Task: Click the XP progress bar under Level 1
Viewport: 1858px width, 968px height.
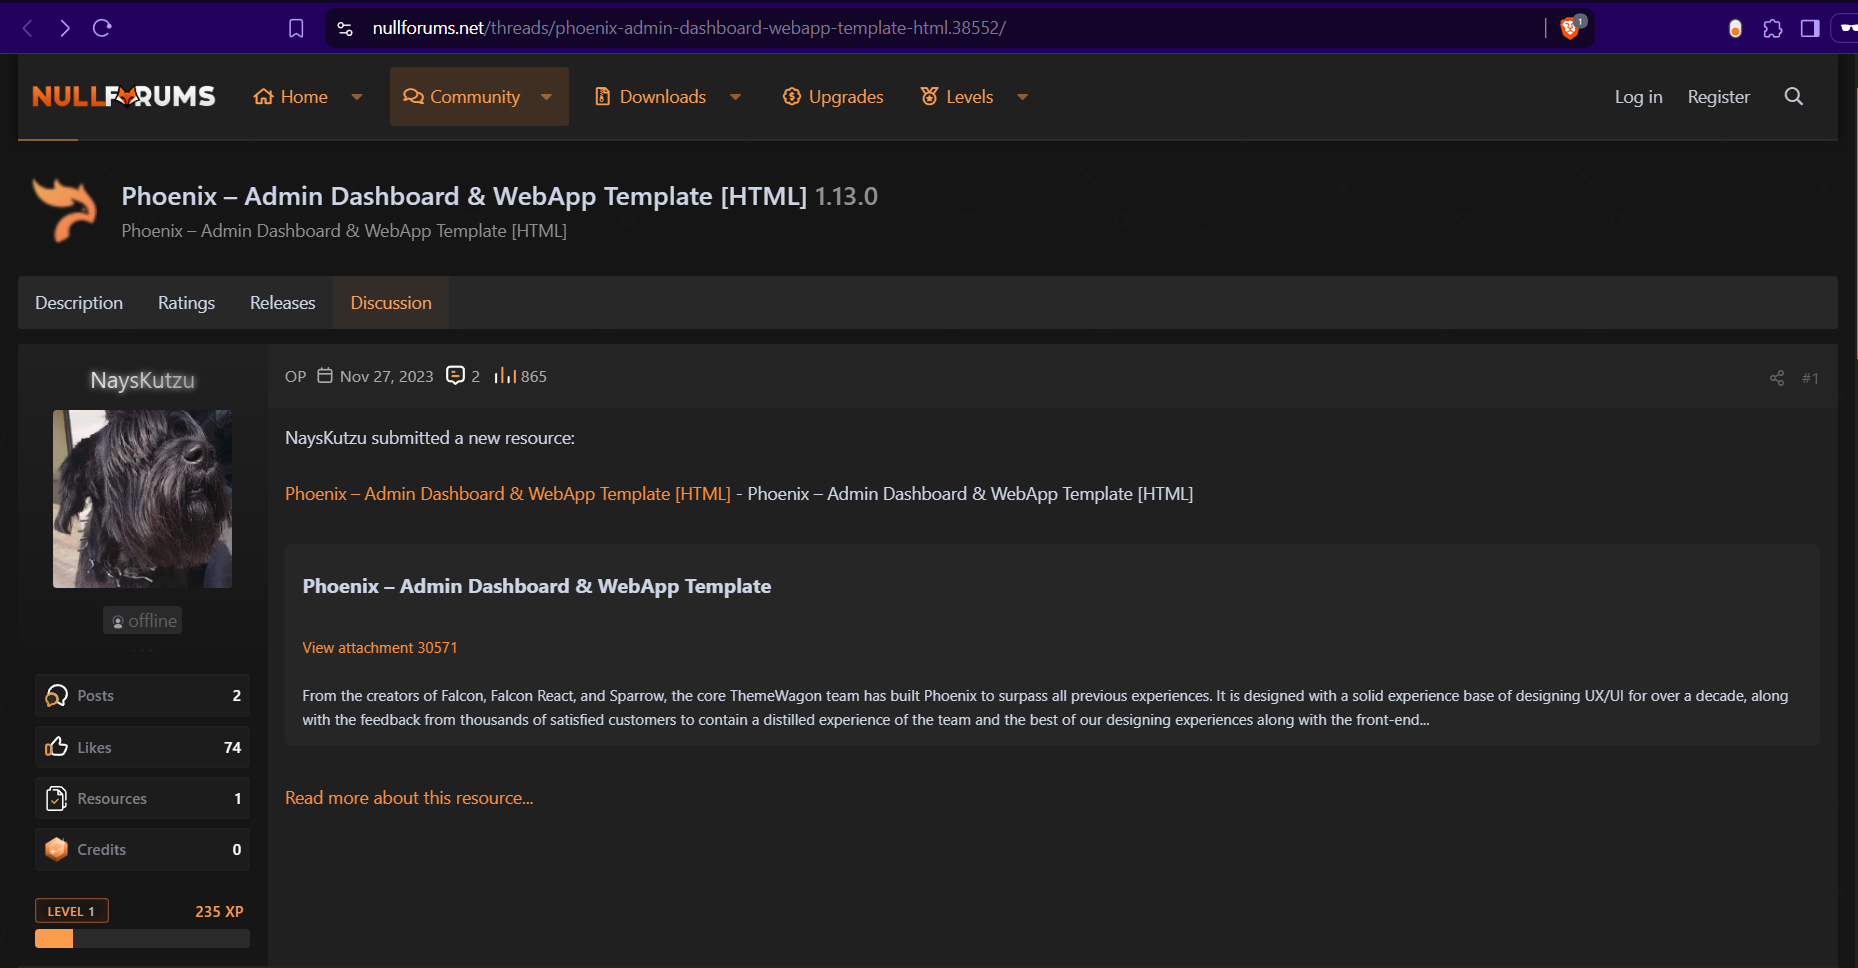Action: click(x=142, y=938)
